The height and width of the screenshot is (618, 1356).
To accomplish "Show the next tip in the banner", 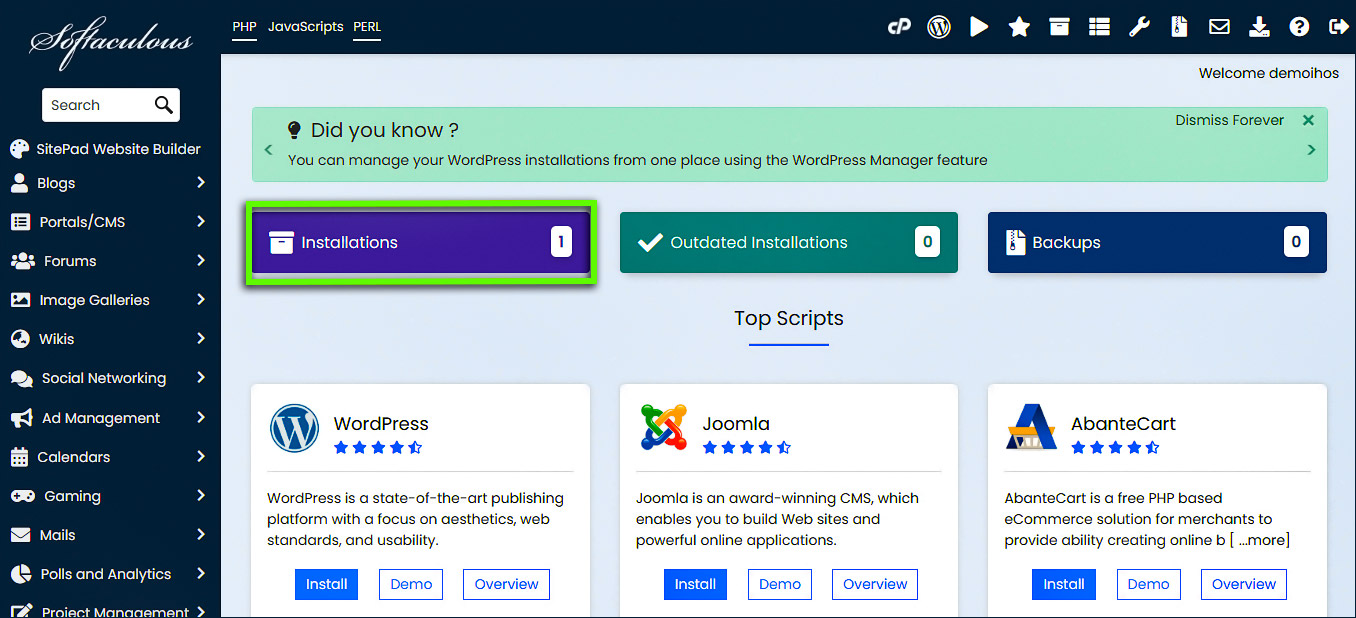I will 1311,150.
